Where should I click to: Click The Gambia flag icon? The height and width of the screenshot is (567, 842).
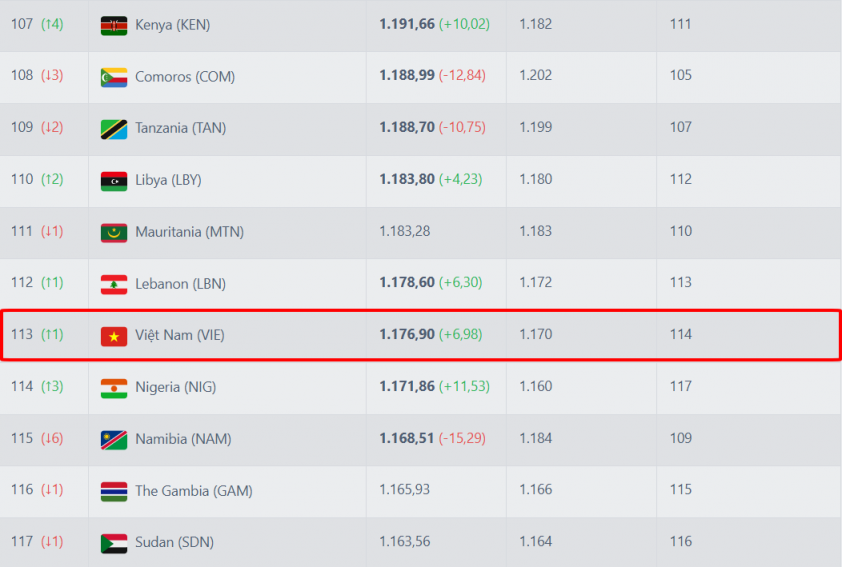click(x=114, y=491)
